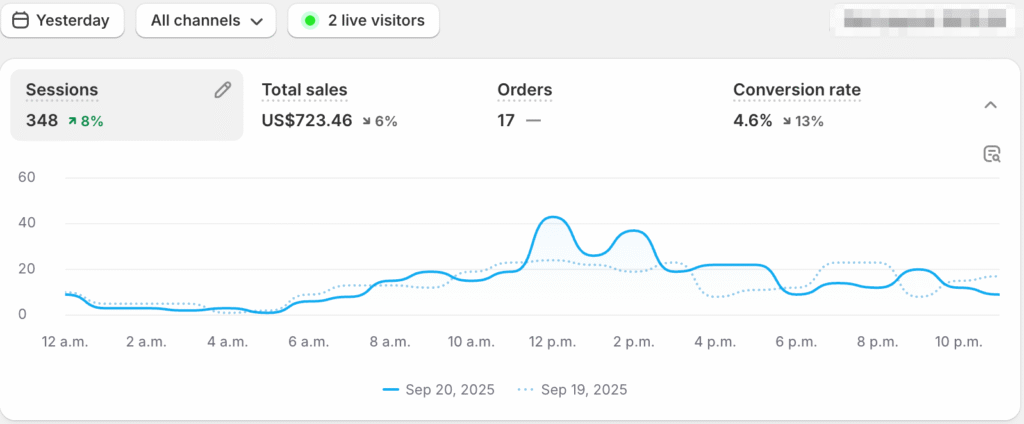Click the conversion rate decrease arrow icon
Screen dimensions: 1024x424
tap(787, 121)
